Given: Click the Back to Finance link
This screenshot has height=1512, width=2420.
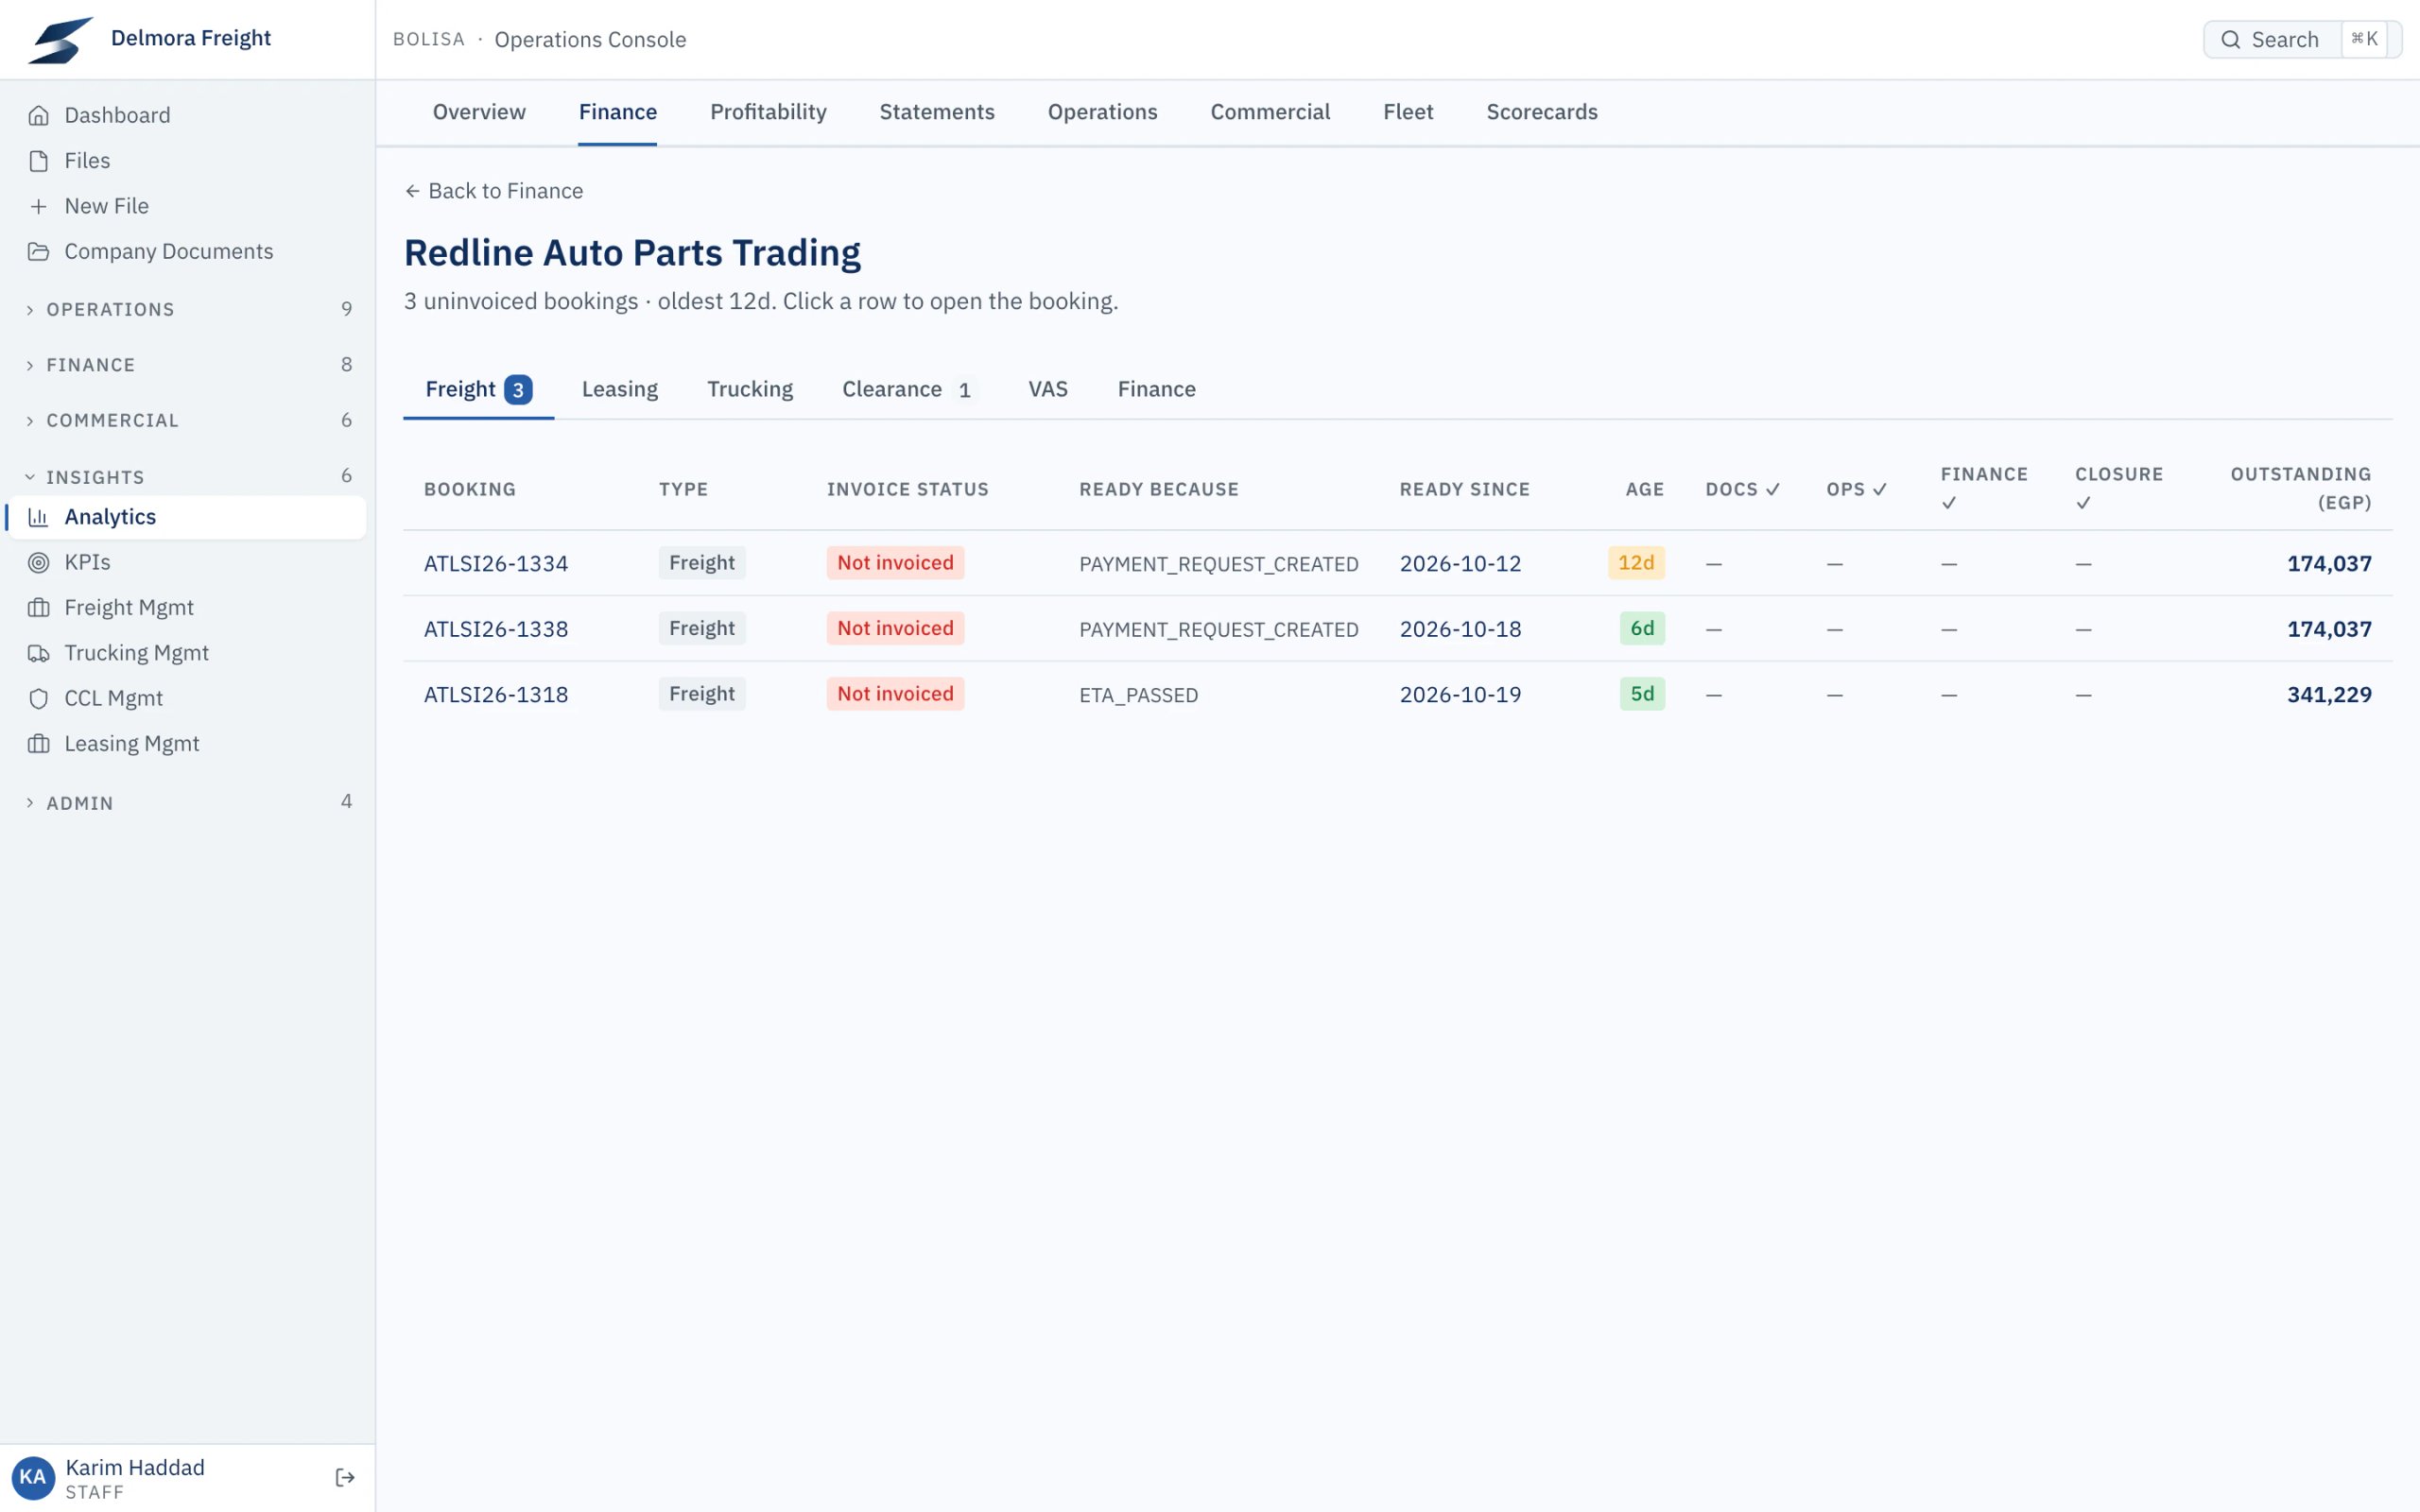Looking at the screenshot, I should [494, 191].
